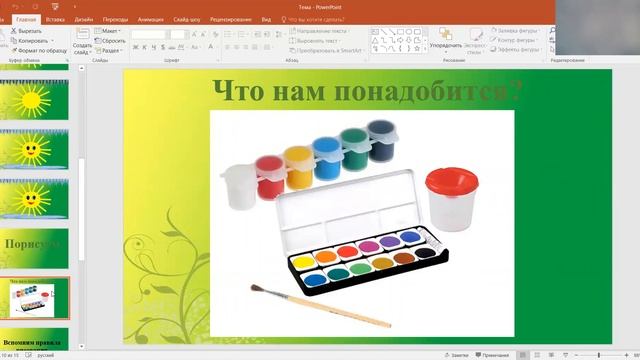Image resolution: width=640 pixels, height=360 pixels.
Task: Switch to the Переходы tab
Action: click(x=115, y=20)
